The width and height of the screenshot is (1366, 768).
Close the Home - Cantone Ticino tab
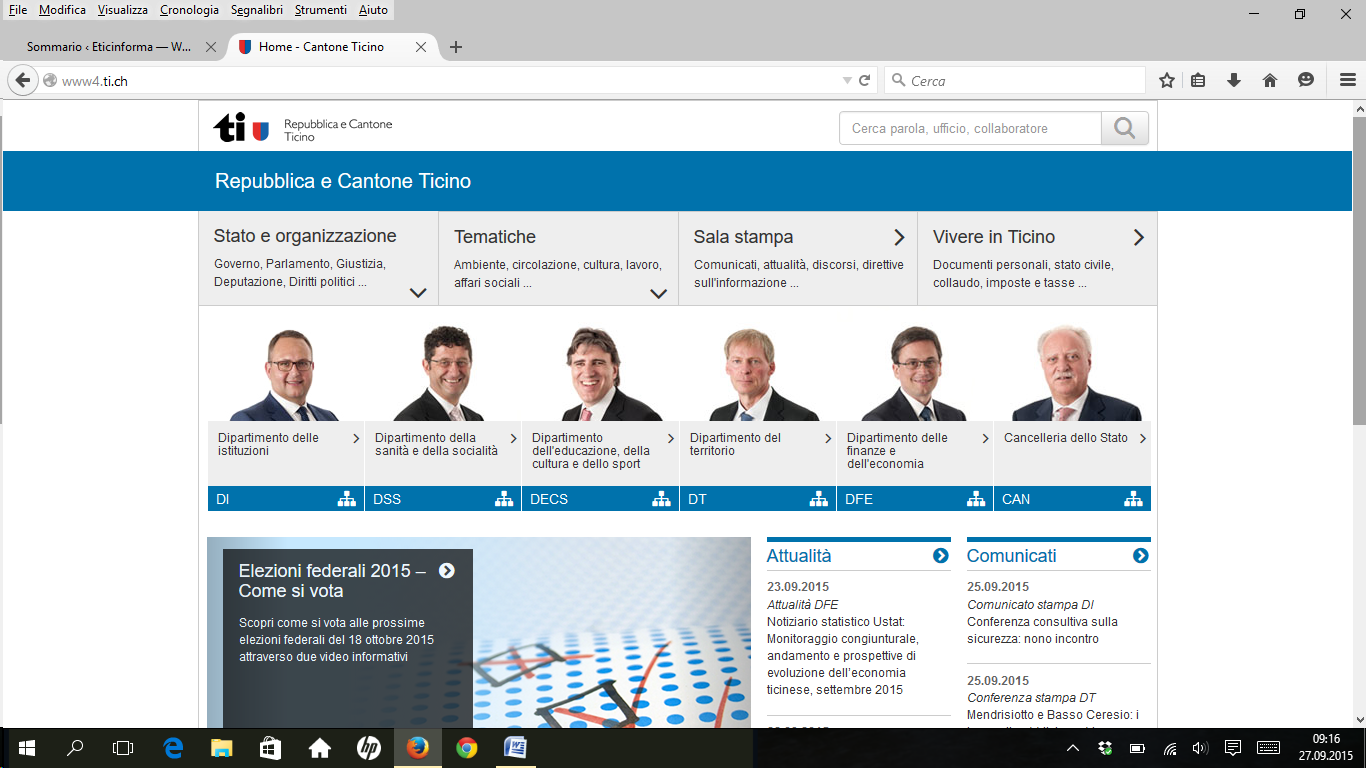421,47
